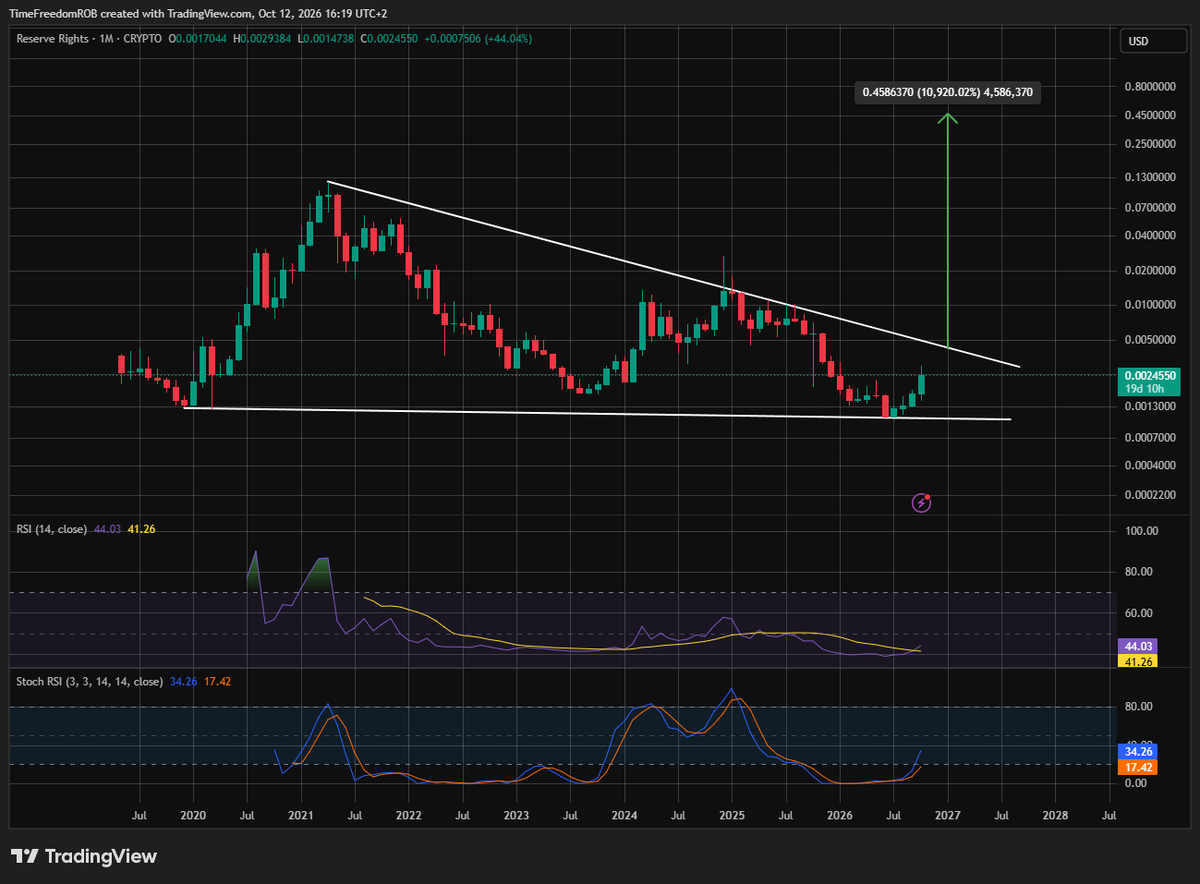Click the 0.0007000 price scale label
1200x884 pixels.
(1148, 438)
